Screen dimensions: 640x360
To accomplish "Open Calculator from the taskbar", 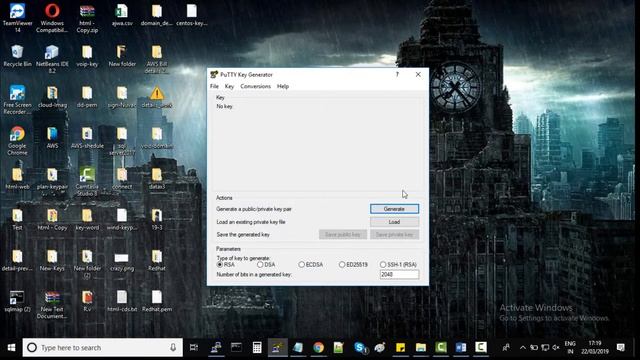I will tap(257, 347).
